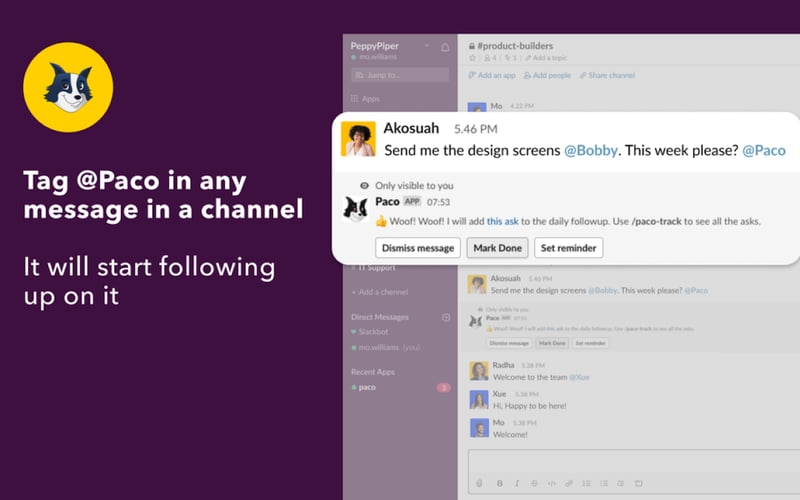
Task: Open Slackbot direct message
Action: (370, 332)
